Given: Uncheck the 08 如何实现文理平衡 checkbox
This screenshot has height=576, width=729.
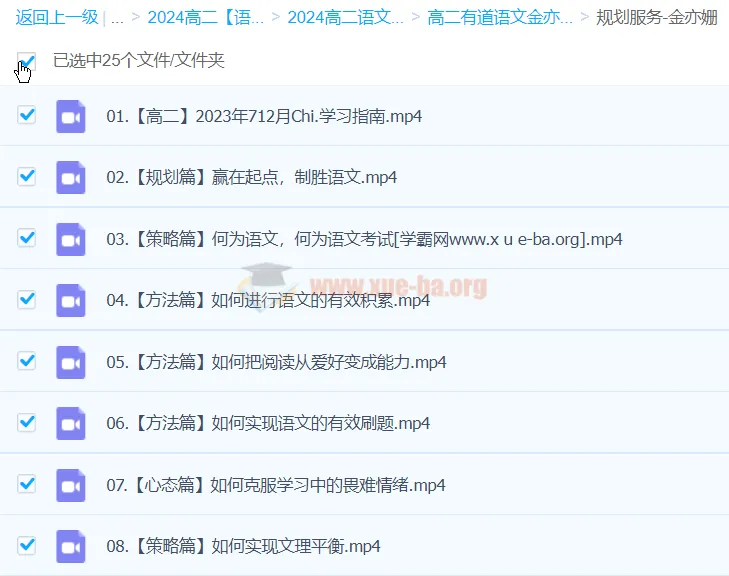Looking at the screenshot, I should [27, 545].
